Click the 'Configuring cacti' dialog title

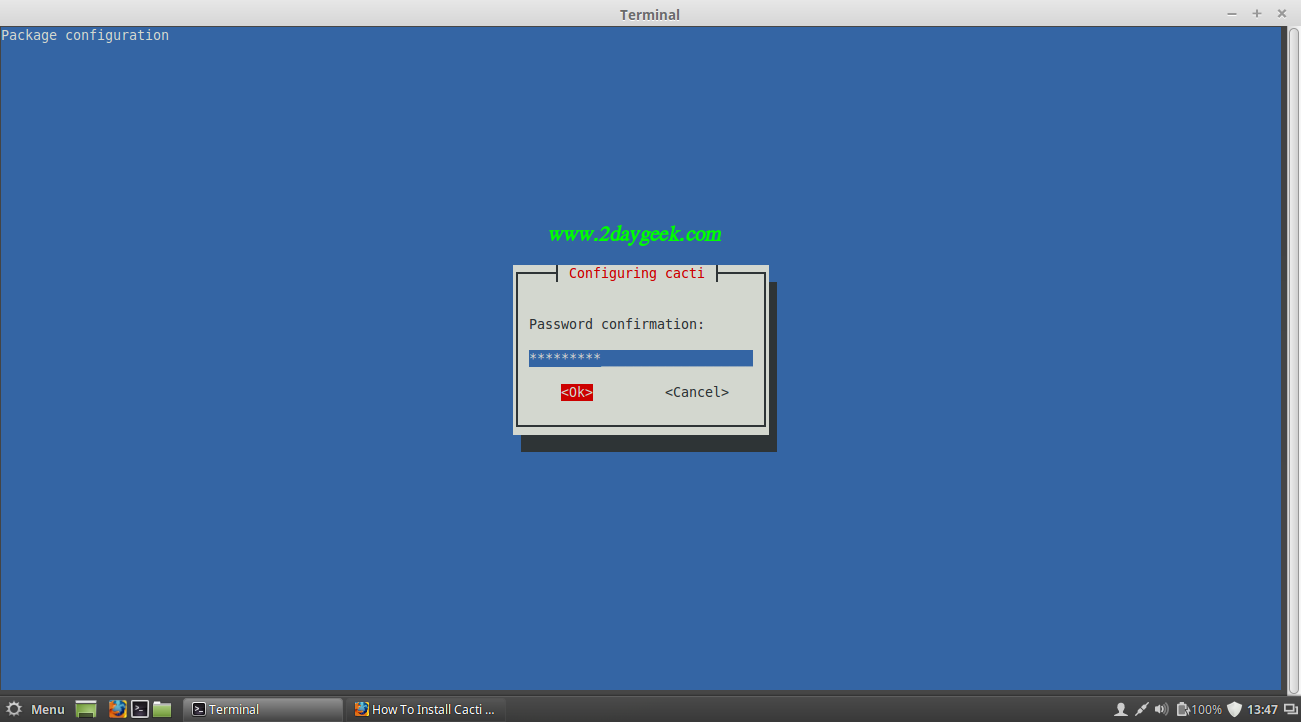pyautogui.click(x=636, y=273)
